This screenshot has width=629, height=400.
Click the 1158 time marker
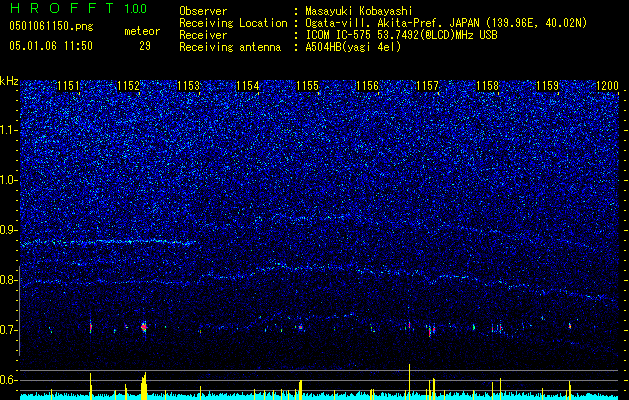click(487, 85)
